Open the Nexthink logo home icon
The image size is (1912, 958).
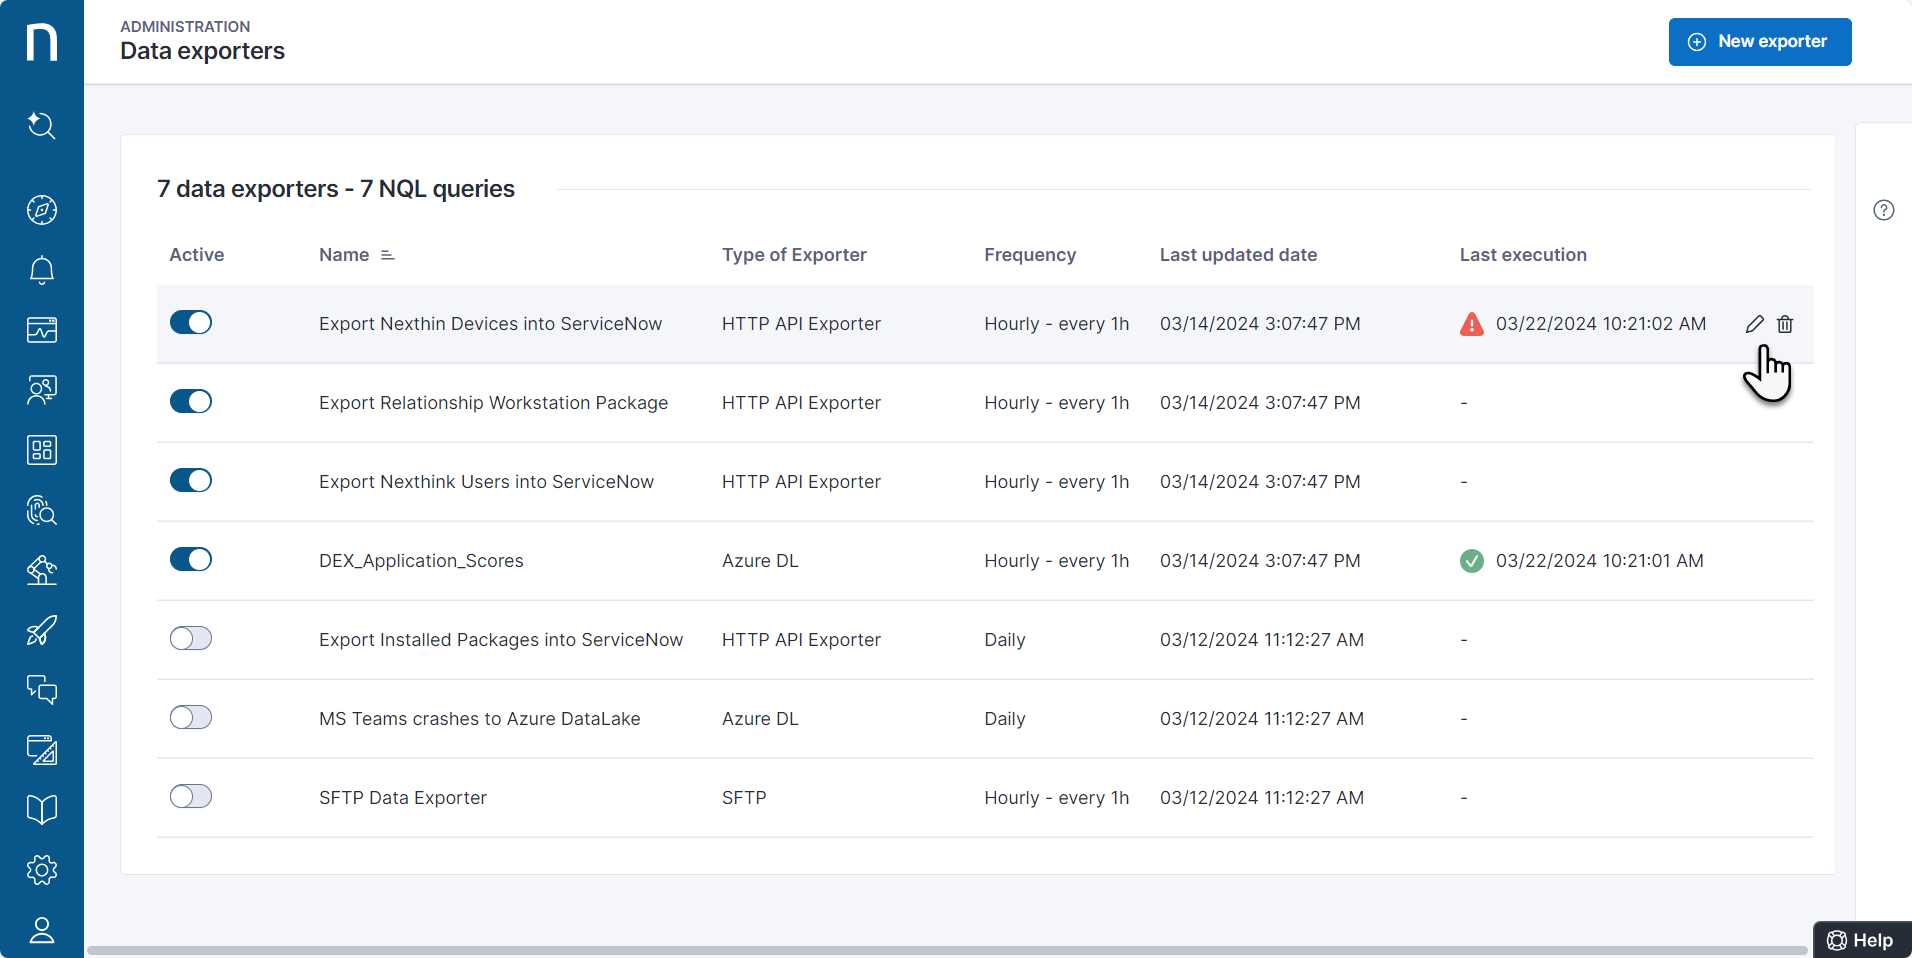click(41, 42)
